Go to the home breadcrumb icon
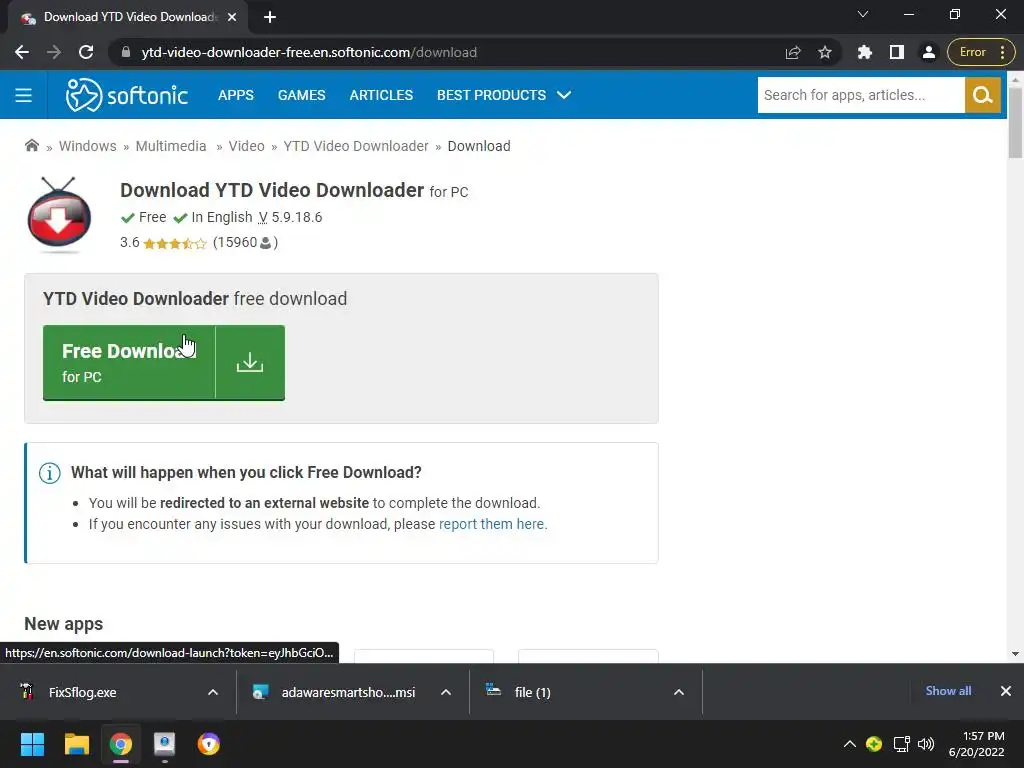 coord(31,146)
